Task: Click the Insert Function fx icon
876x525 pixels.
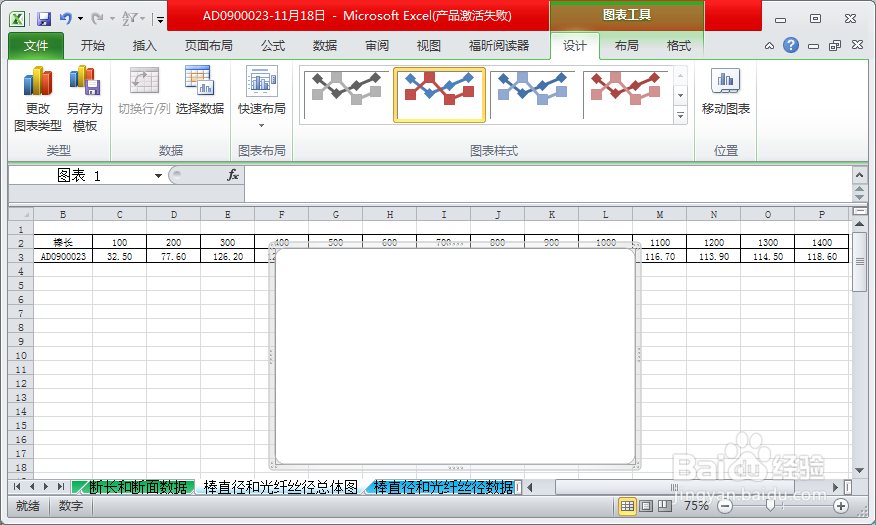Action: [x=233, y=175]
